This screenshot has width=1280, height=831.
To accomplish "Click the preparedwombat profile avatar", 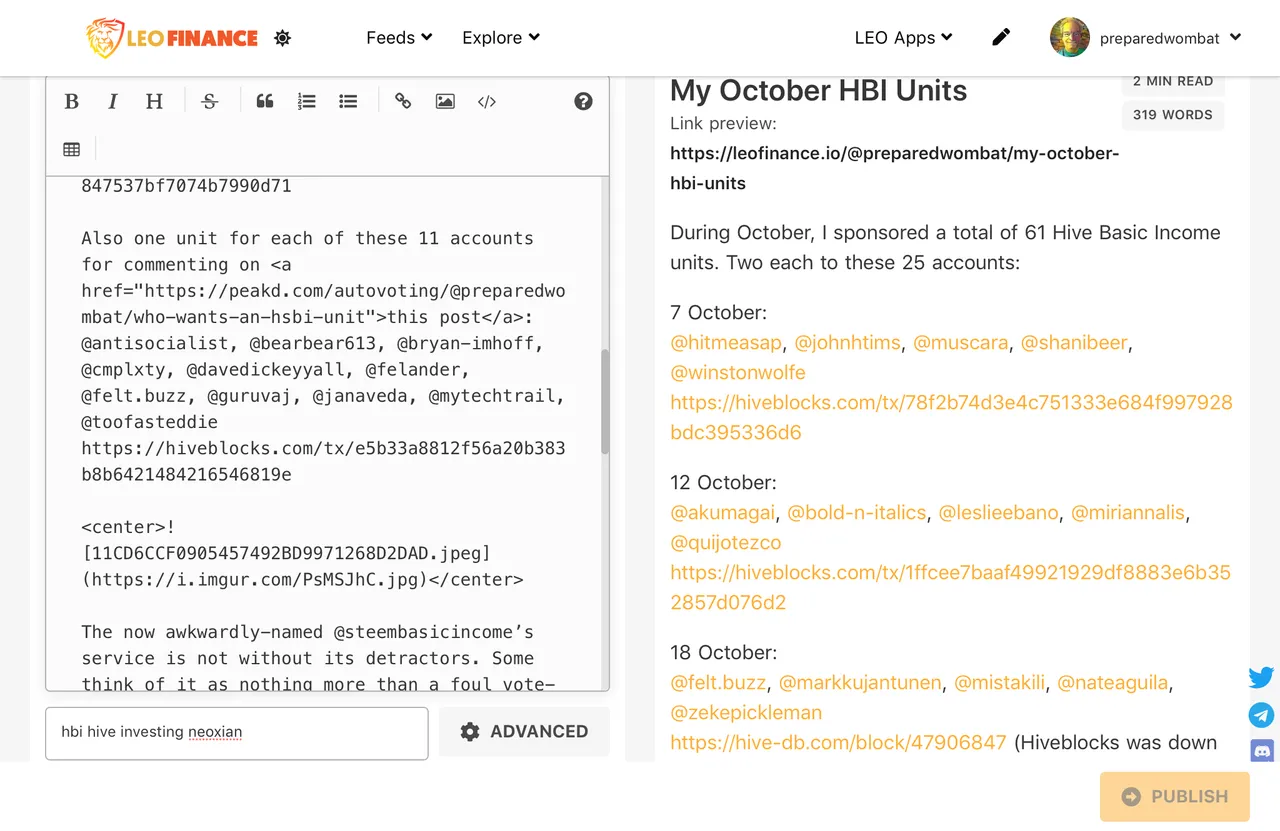I will coord(1069,37).
